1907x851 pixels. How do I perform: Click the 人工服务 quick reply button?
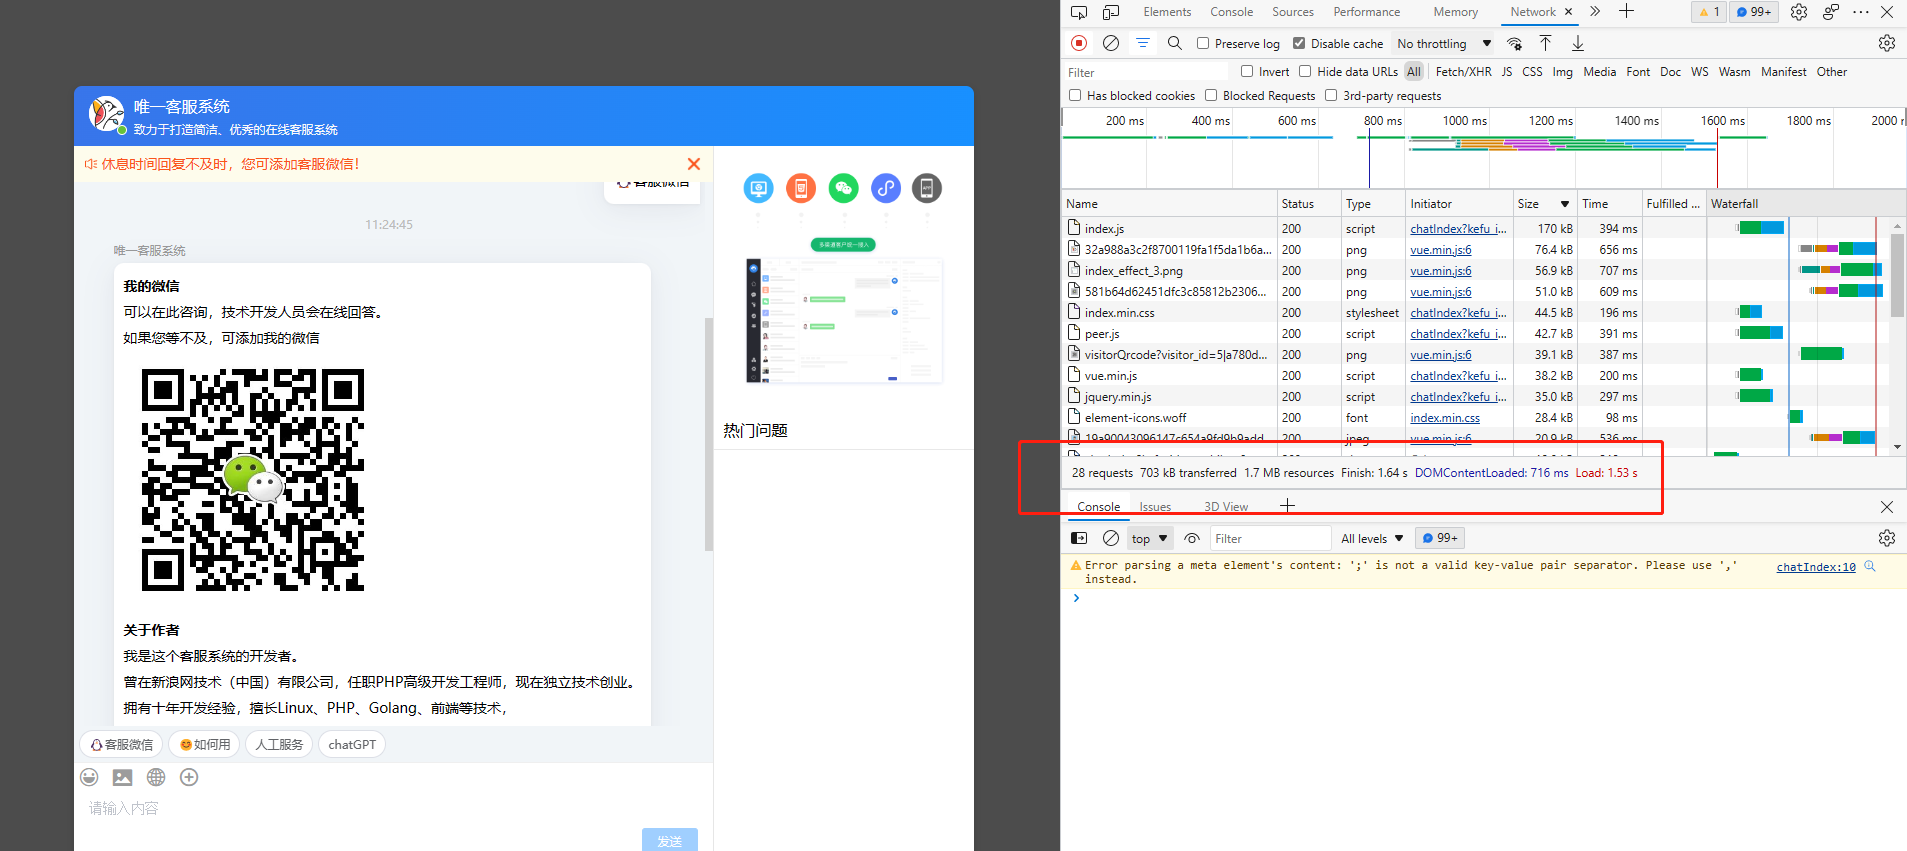(279, 745)
